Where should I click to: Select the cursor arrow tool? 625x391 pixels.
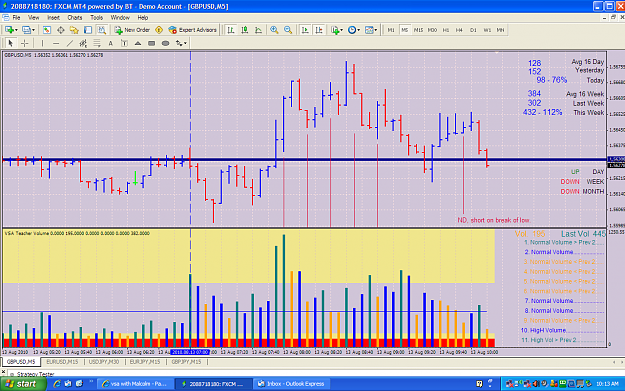coord(11,43)
